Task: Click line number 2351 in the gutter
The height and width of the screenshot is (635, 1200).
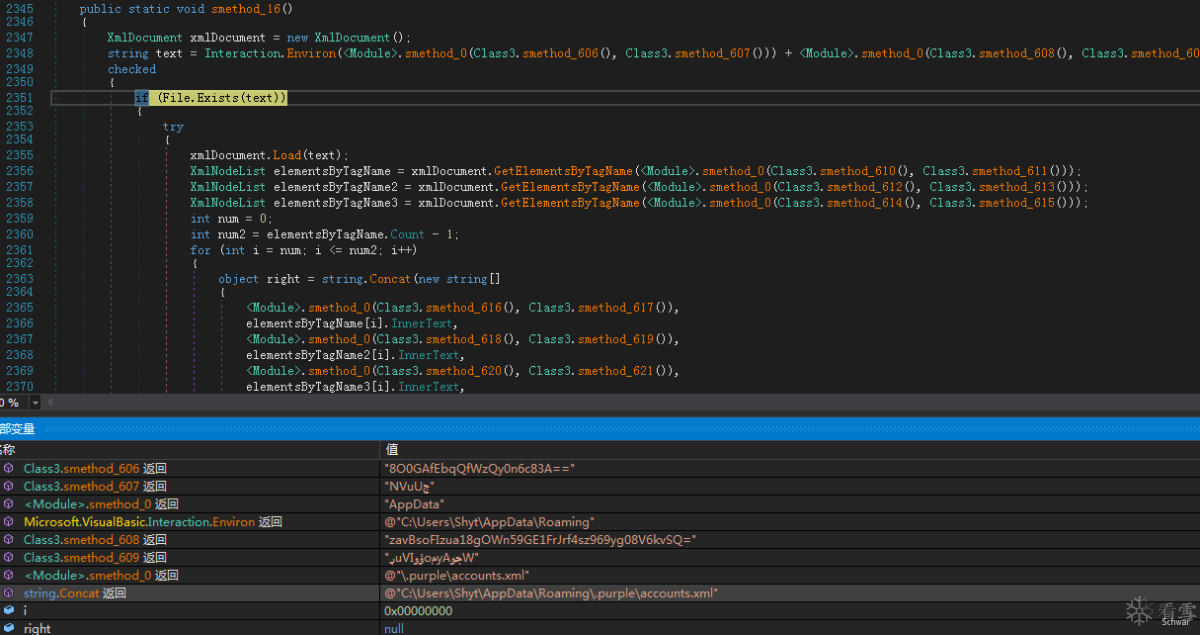Action: tap(19, 97)
